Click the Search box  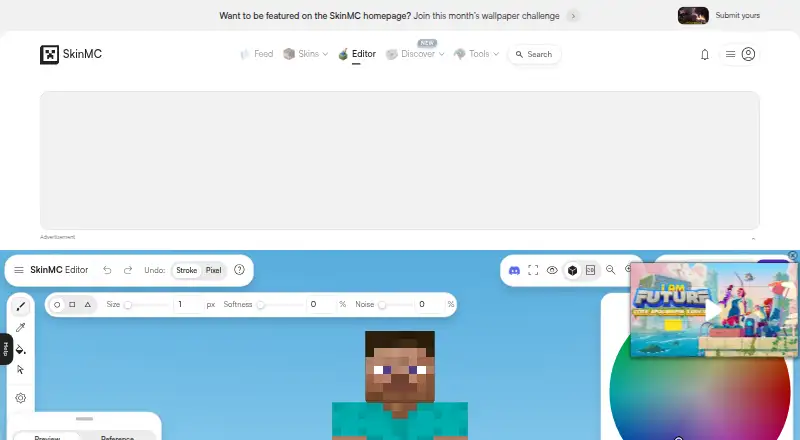click(534, 54)
